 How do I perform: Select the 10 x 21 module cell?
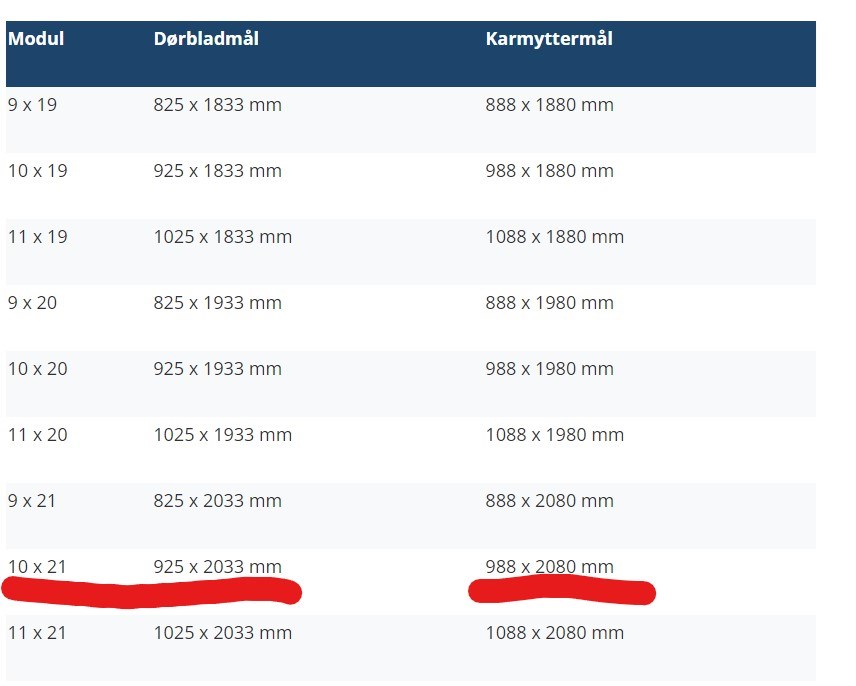[38, 567]
